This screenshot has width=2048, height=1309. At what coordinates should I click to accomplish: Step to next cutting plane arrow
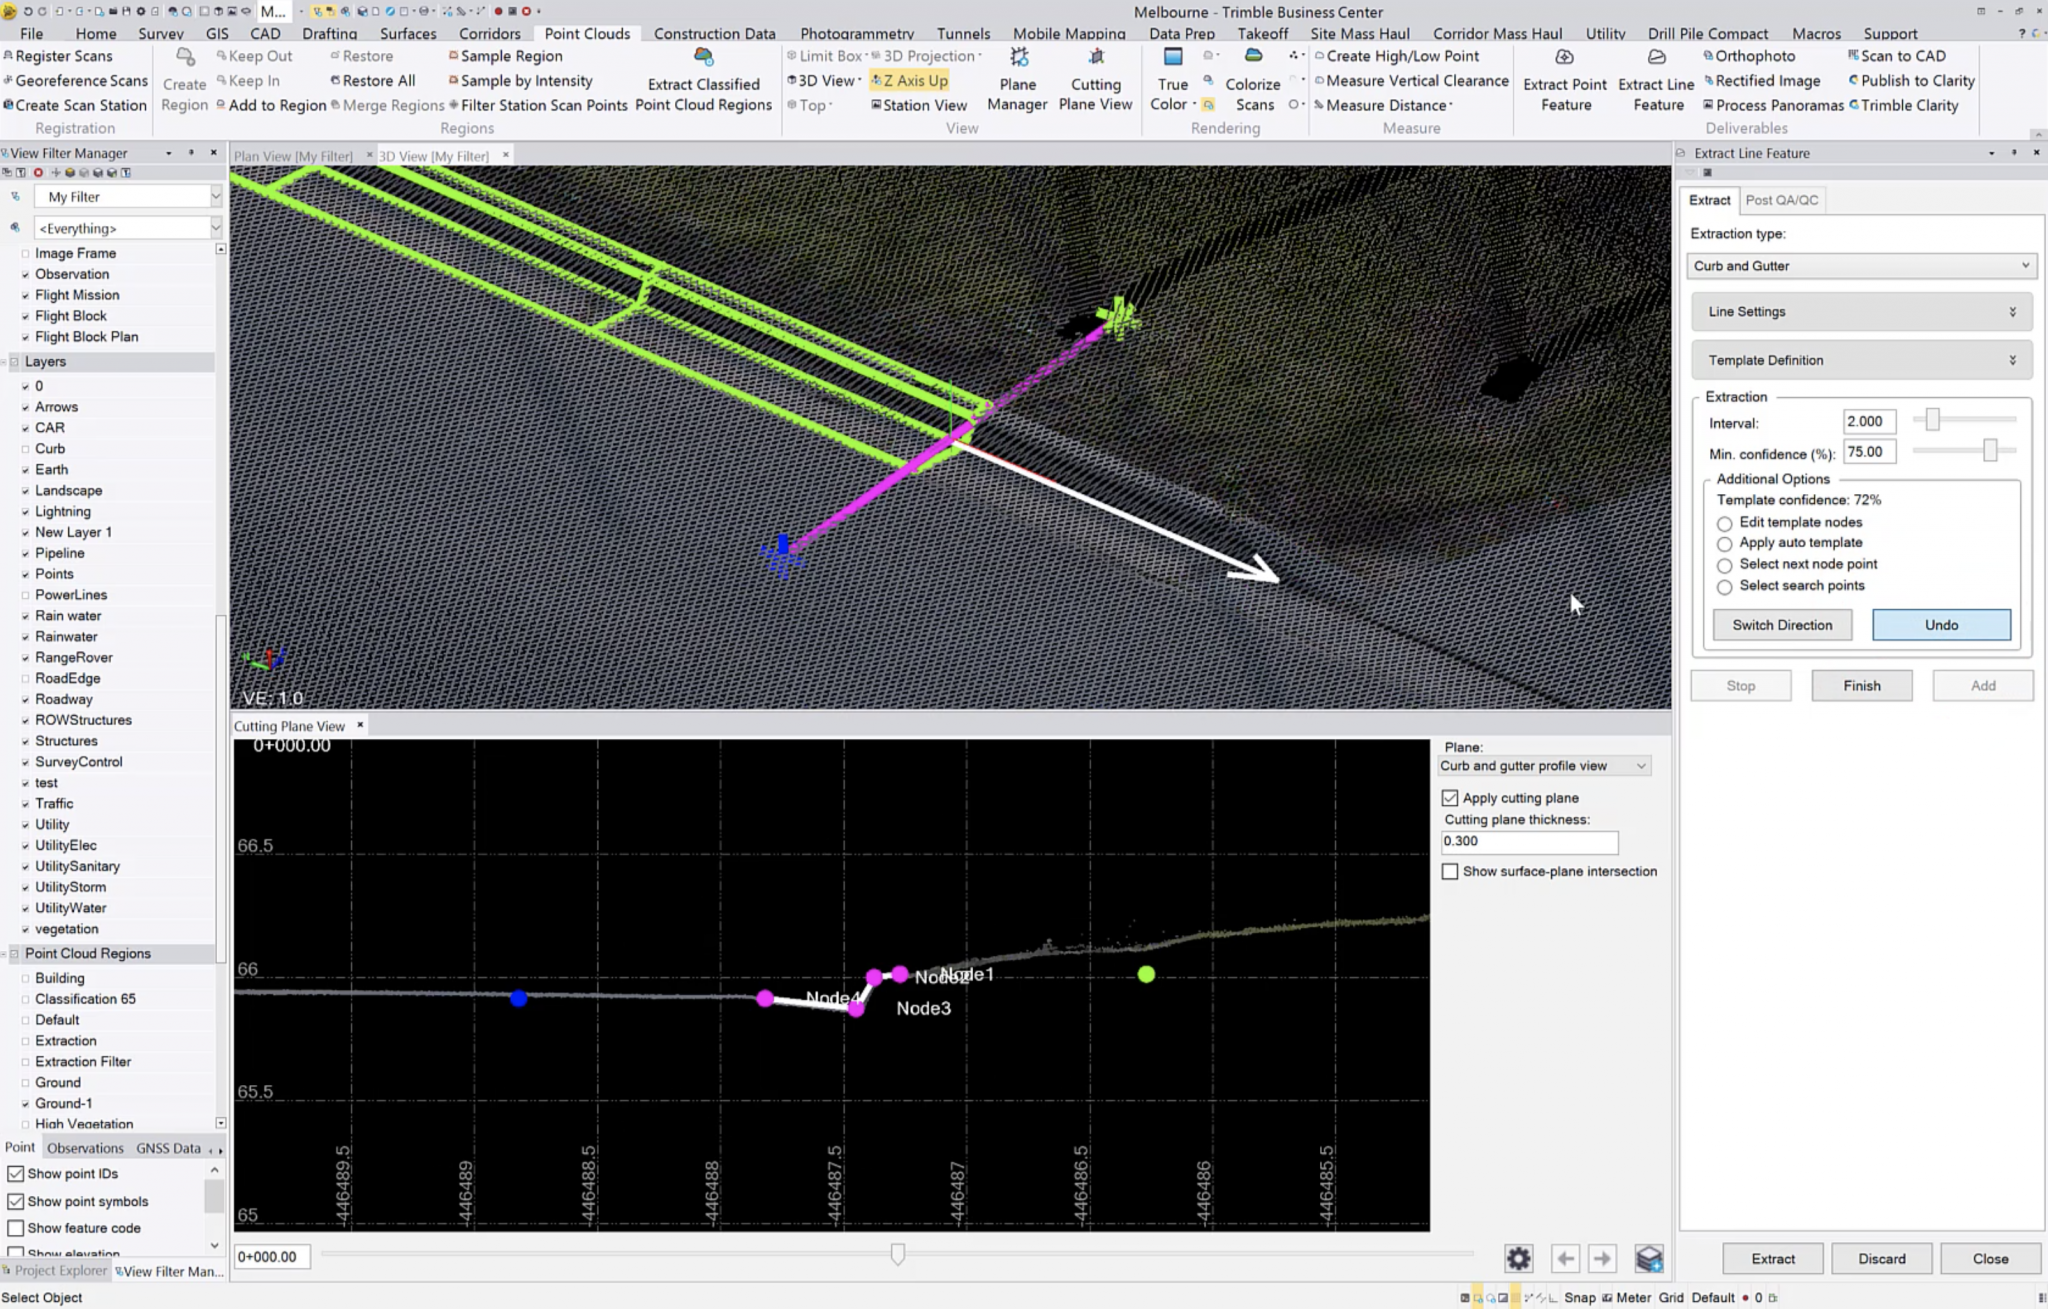click(x=1602, y=1258)
